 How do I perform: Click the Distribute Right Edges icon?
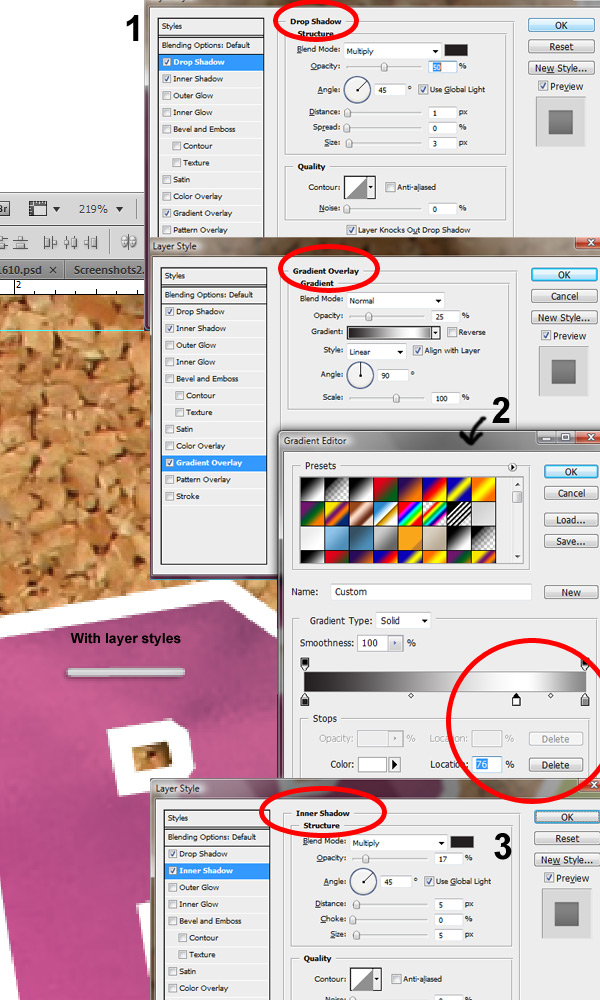point(91,242)
